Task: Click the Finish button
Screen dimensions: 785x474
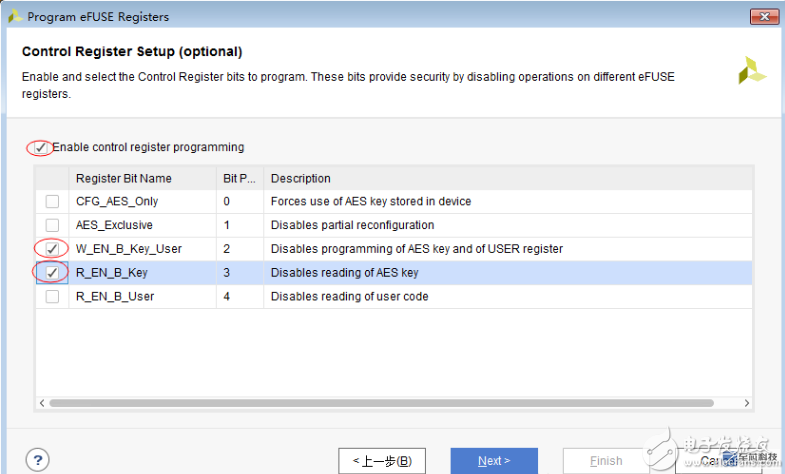Action: click(x=606, y=461)
